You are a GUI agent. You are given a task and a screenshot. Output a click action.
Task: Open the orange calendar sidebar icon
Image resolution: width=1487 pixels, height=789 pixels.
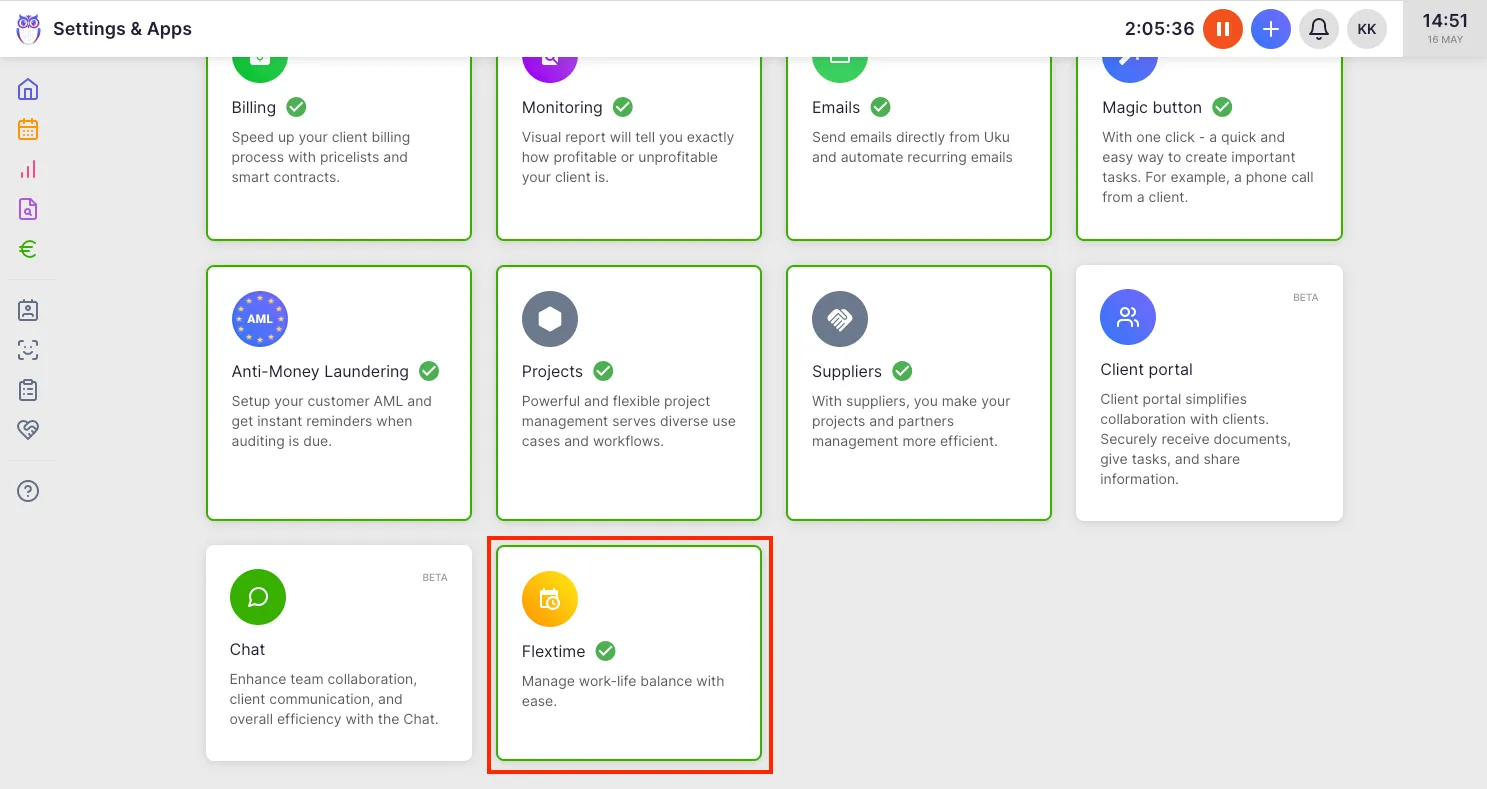(x=28, y=130)
